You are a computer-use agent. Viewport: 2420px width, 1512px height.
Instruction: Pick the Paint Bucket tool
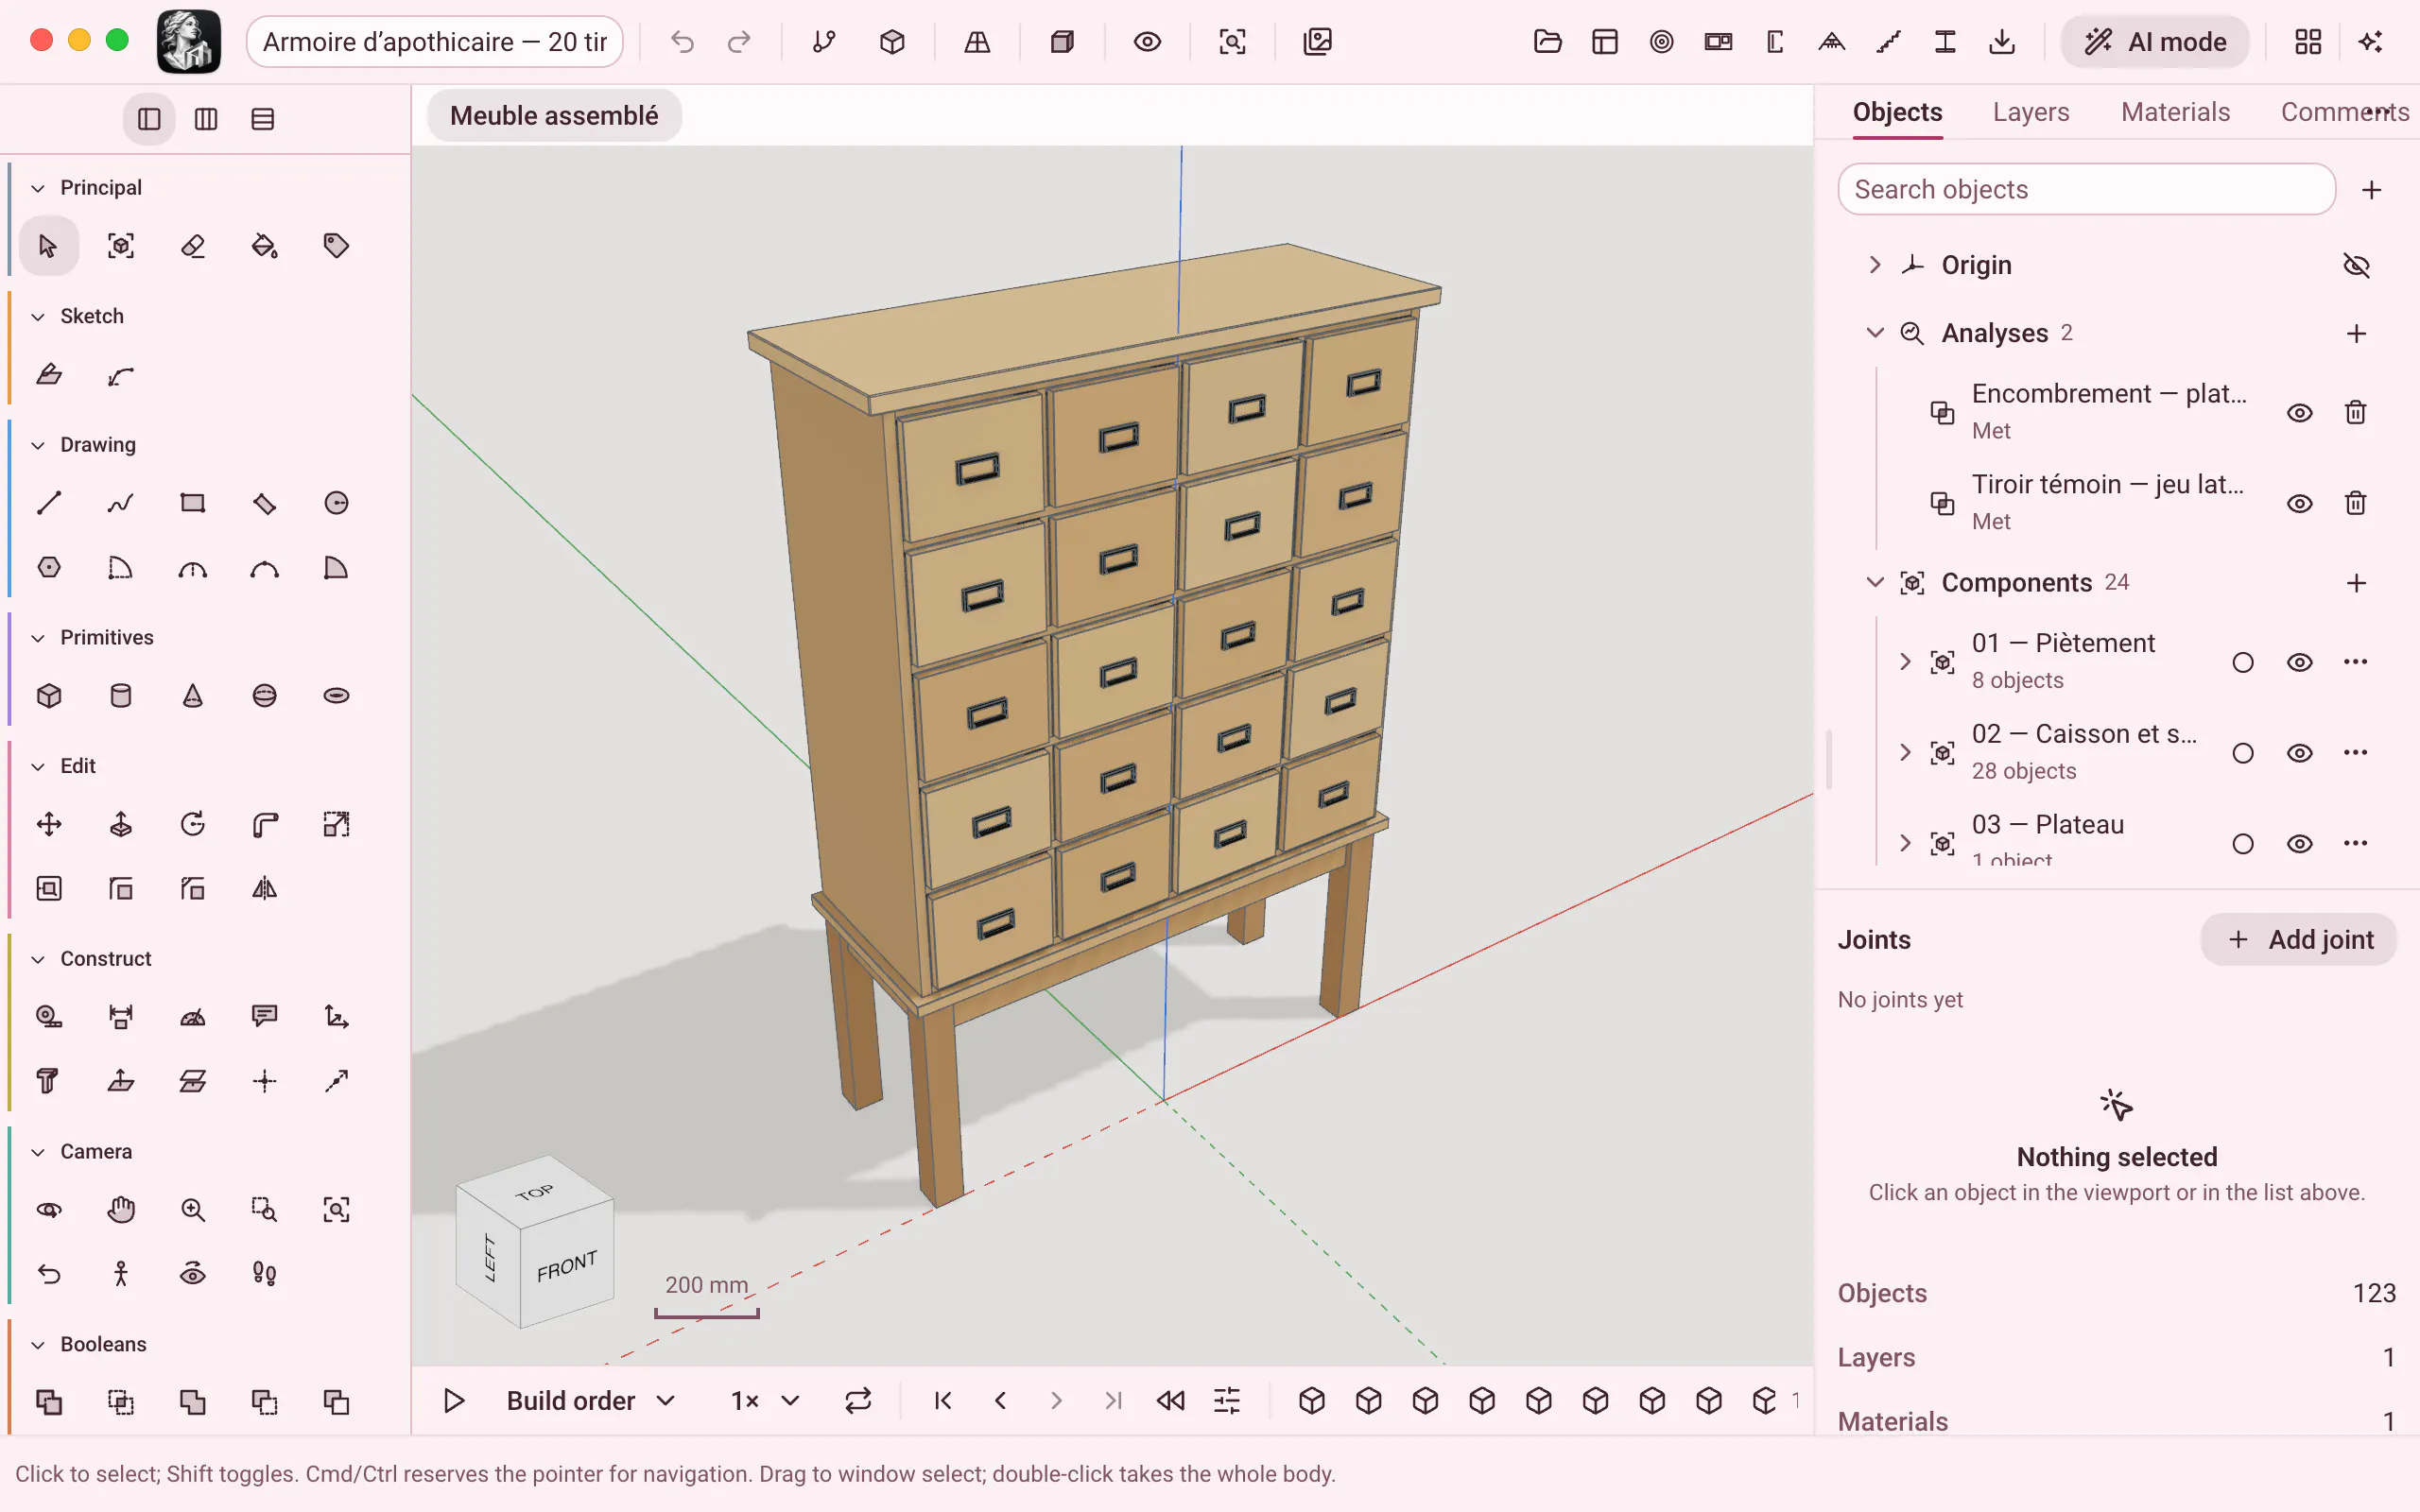coord(264,246)
